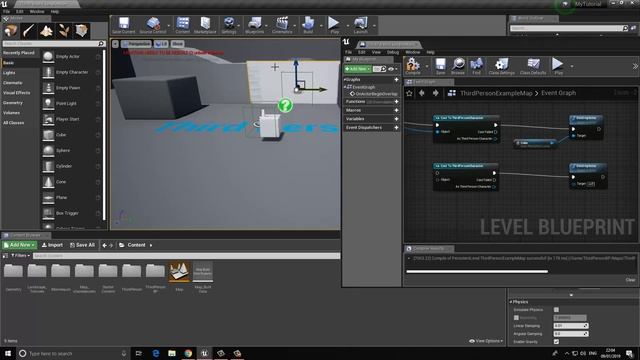Toggle the mass override checkbox
The image size is (640, 360).
[516, 318]
